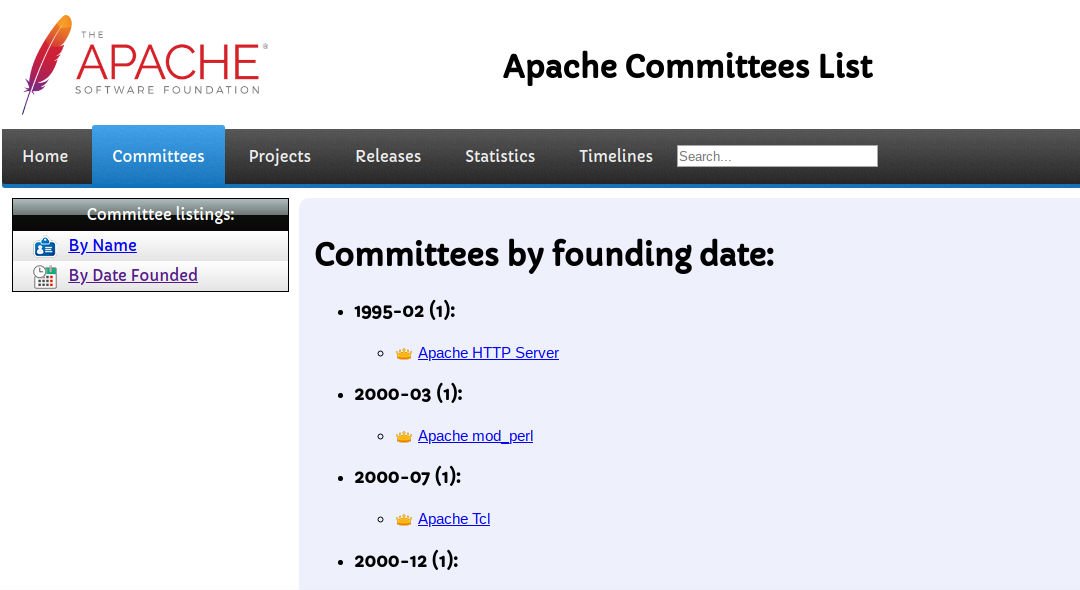Click the crown icon beside Apache HTTP Server
Image resolution: width=1080 pixels, height=590 pixels.
tap(404, 353)
